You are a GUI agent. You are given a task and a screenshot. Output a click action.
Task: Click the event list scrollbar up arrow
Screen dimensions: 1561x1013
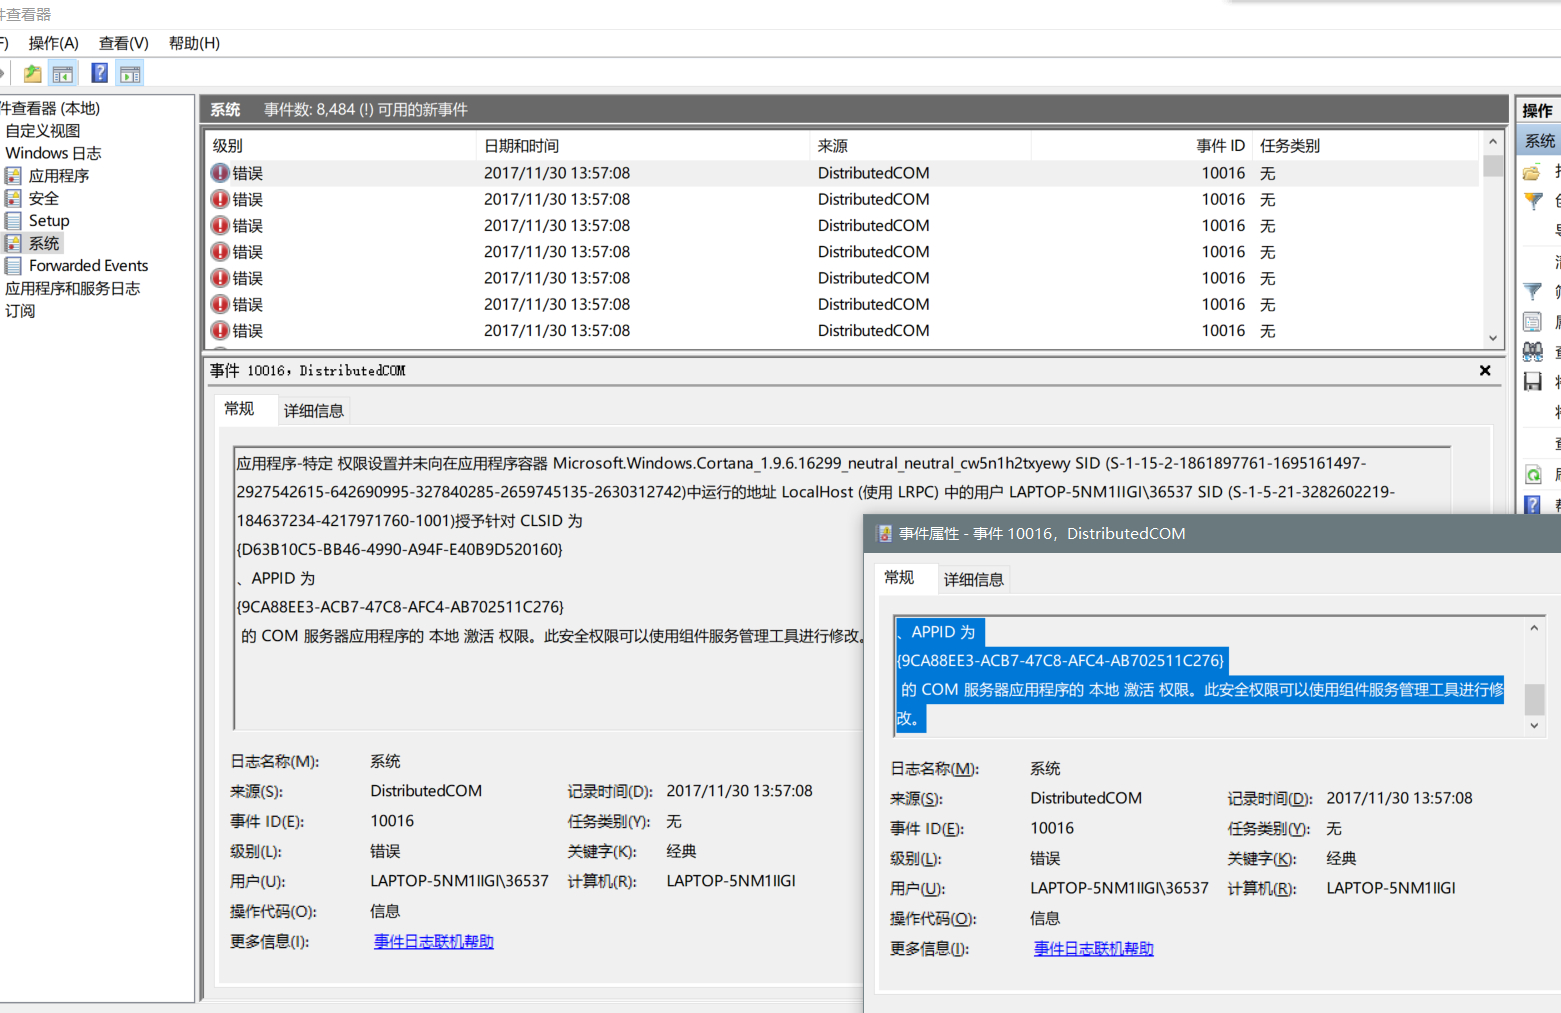pyautogui.click(x=1493, y=143)
